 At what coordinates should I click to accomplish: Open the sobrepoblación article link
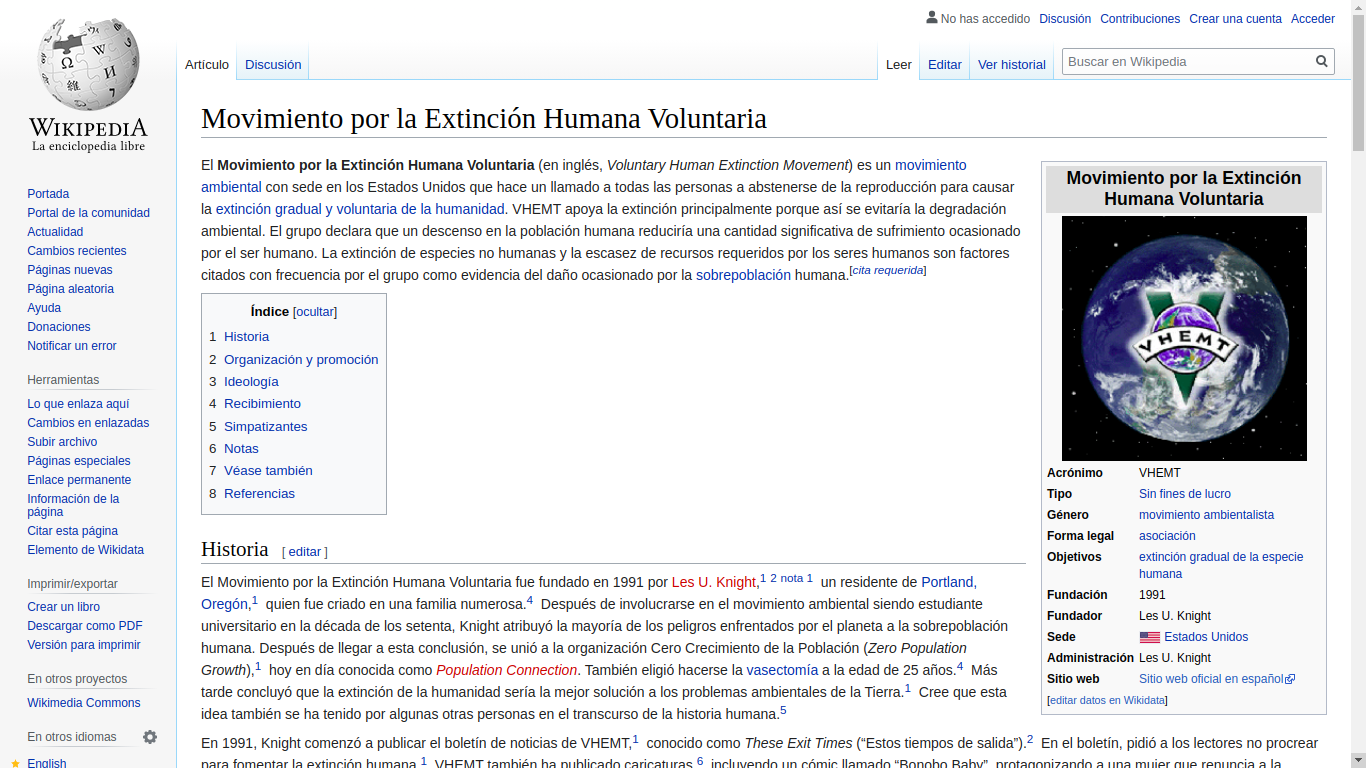pos(743,275)
